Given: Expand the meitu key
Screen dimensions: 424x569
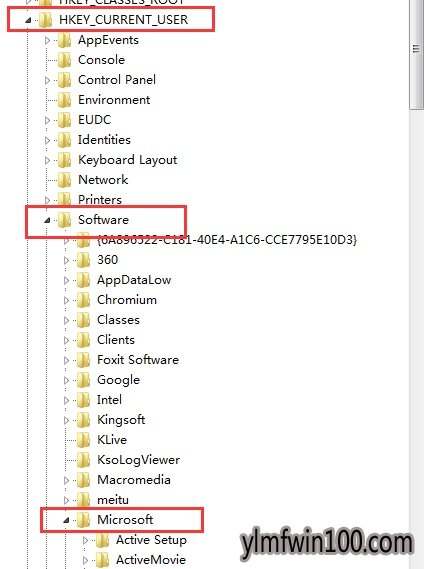Looking at the screenshot, I should (66, 500).
